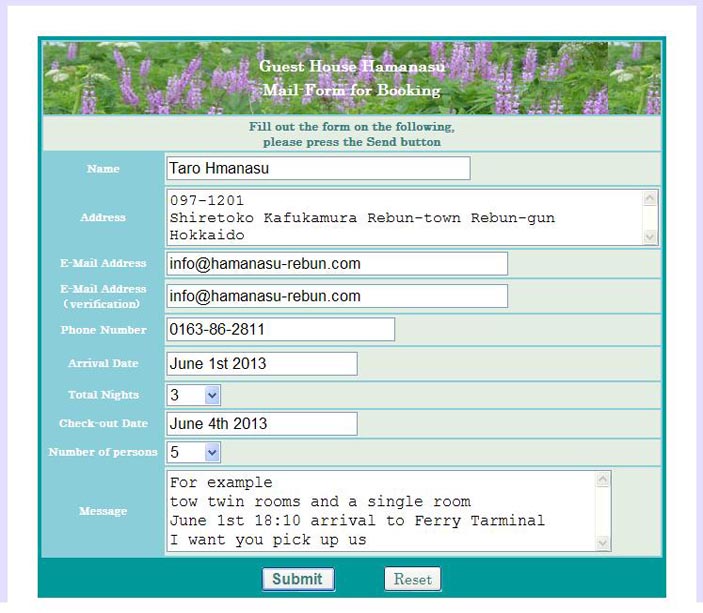Reset the booking form
This screenshot has height=613, width=703.
tap(412, 579)
